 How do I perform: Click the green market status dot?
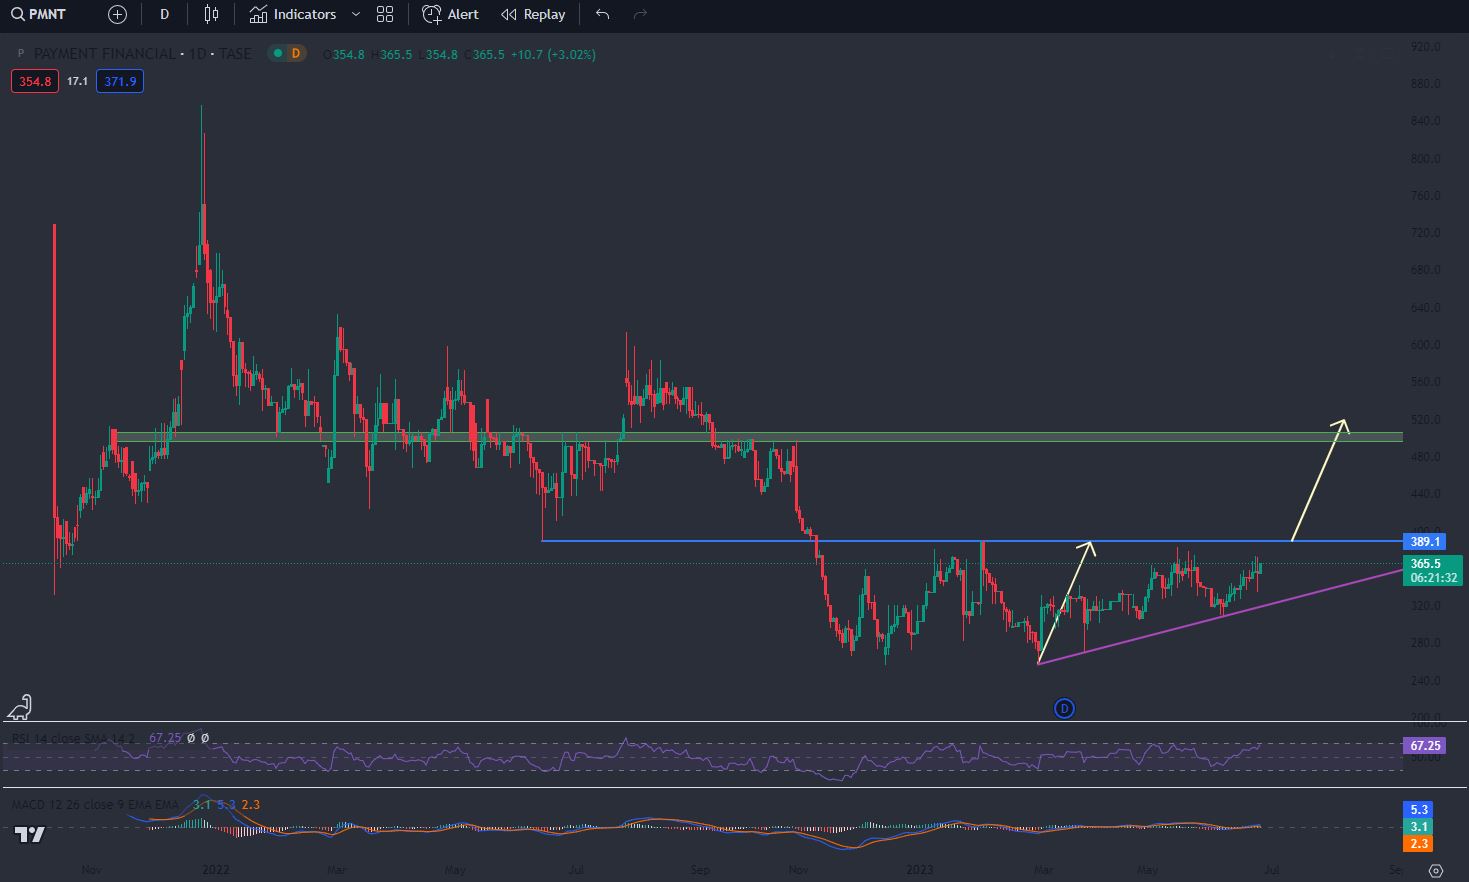pyautogui.click(x=277, y=54)
